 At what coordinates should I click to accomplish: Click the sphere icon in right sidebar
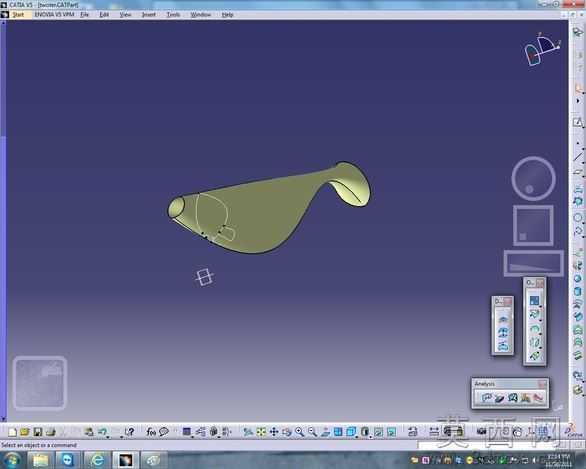[578, 278]
